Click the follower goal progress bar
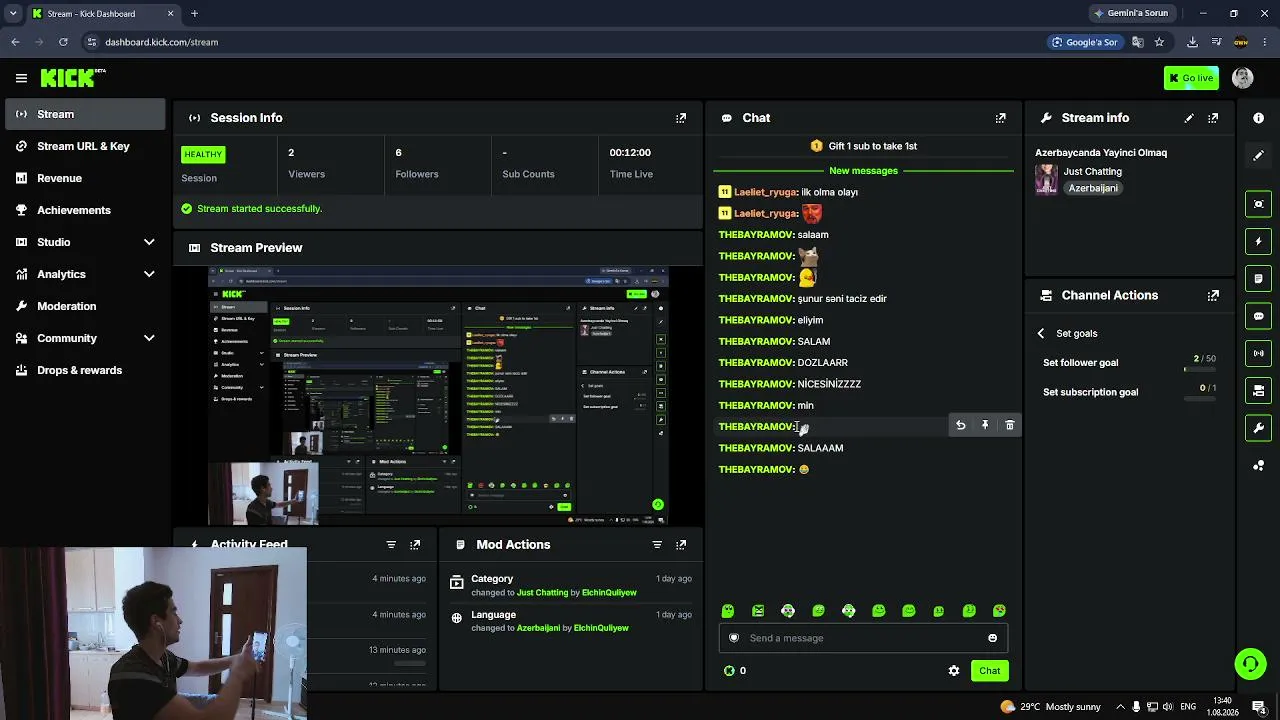Screen dimensions: 1280x720 pyautogui.click(x=1200, y=369)
